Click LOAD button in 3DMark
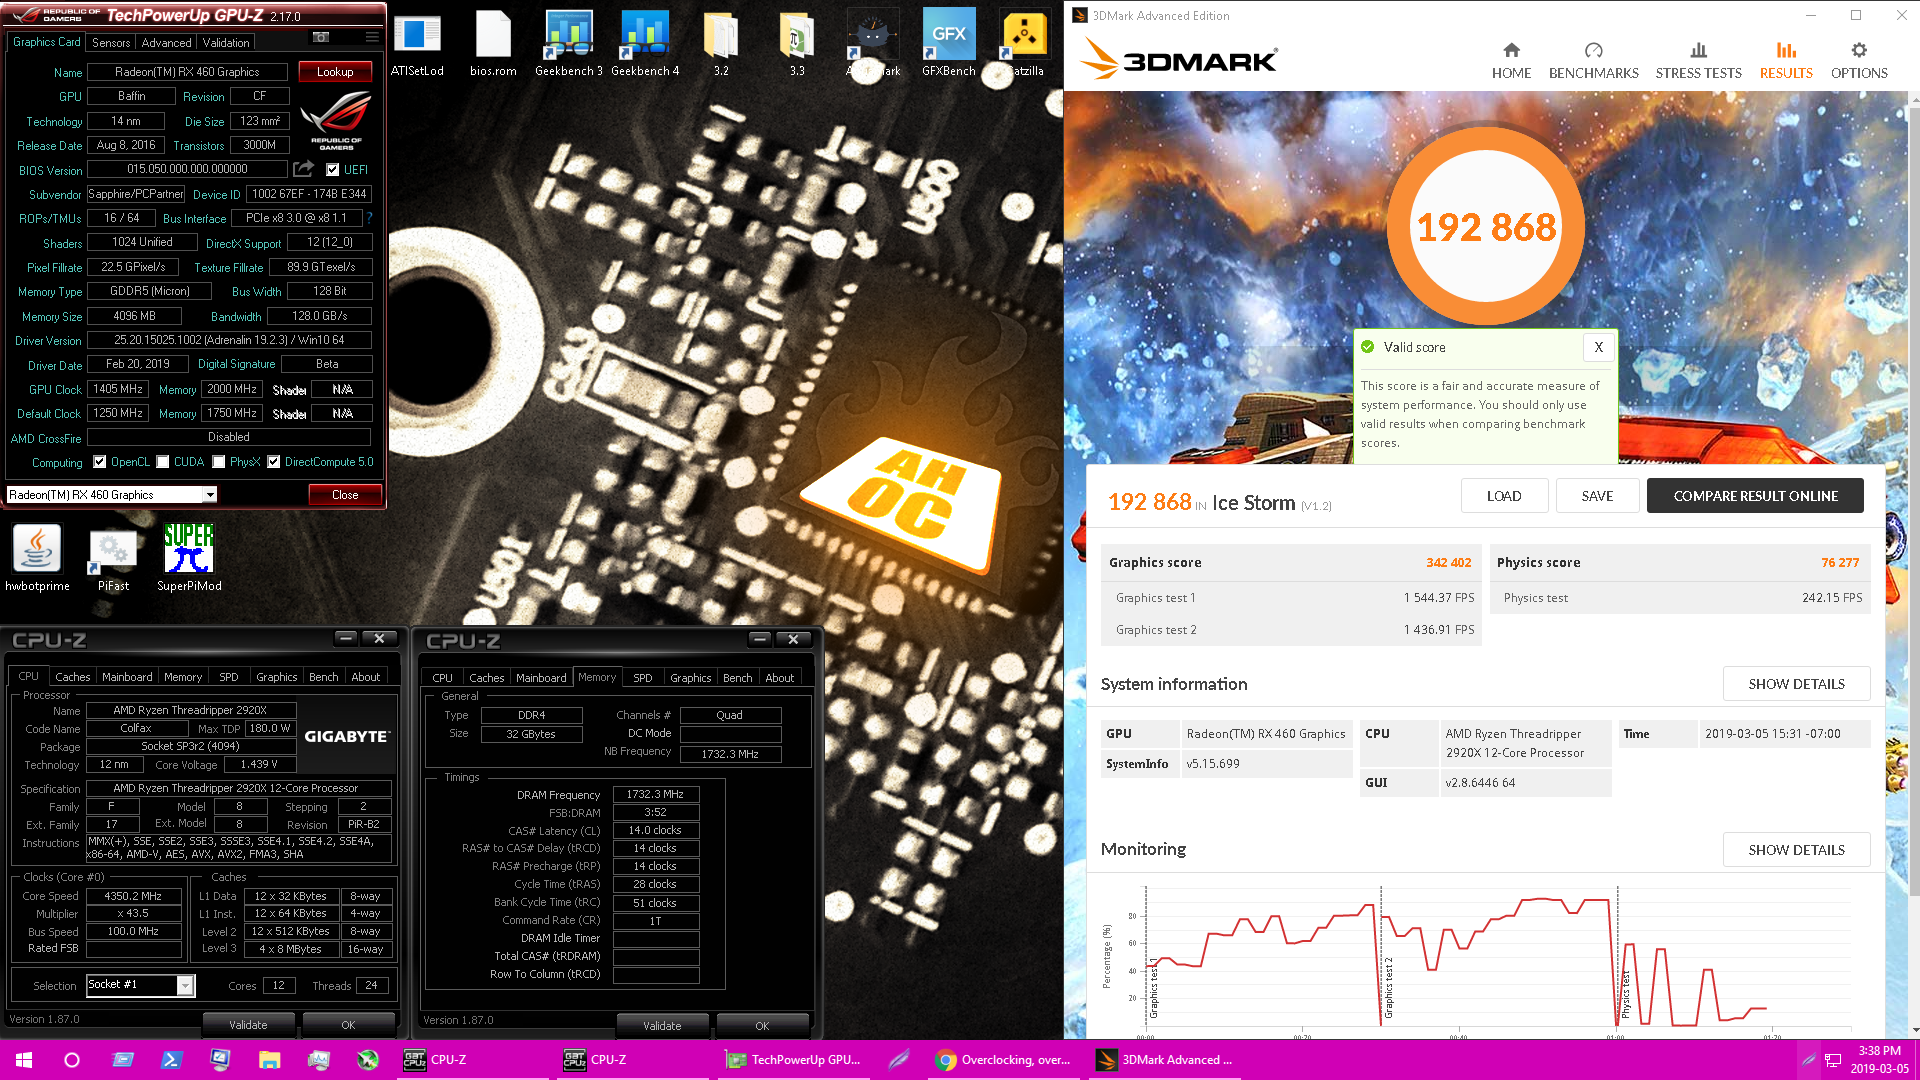The width and height of the screenshot is (1920, 1080). [1504, 496]
